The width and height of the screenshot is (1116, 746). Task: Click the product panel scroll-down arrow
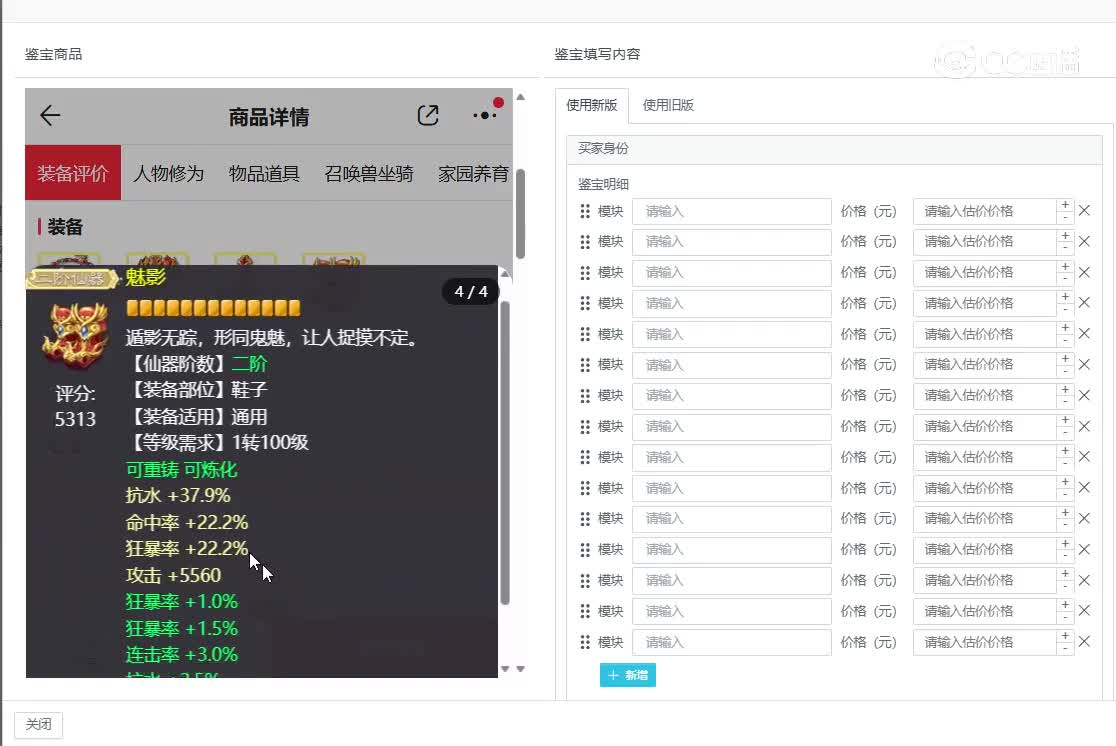520,668
